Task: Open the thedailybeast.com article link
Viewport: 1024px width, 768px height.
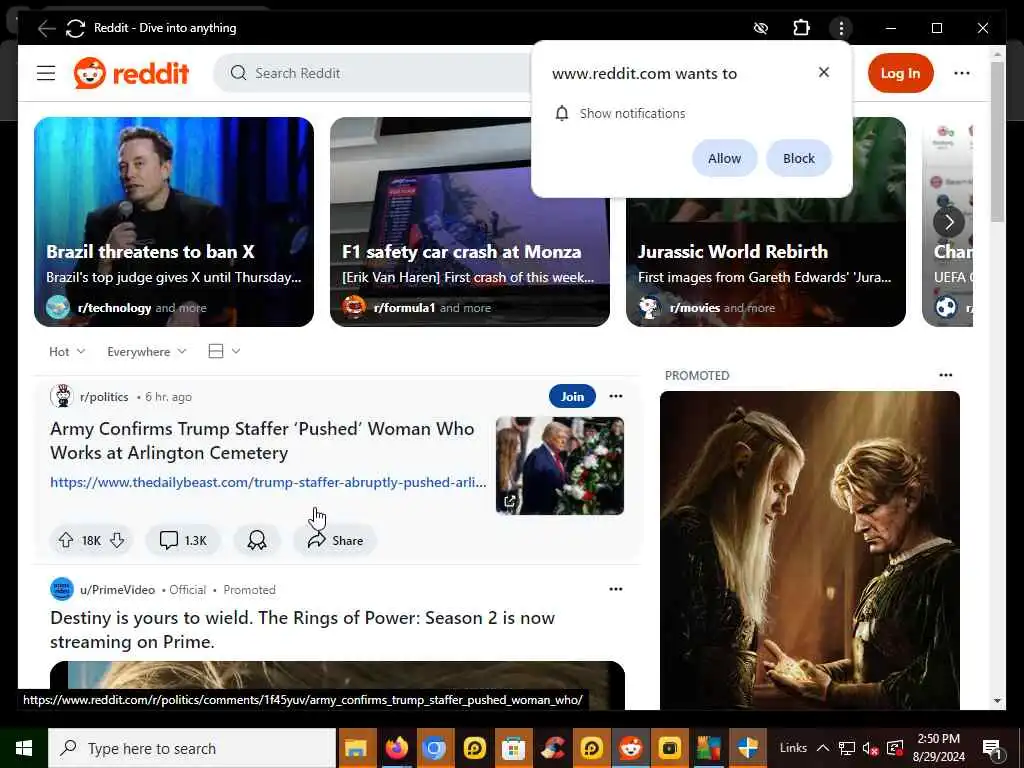Action: pos(268,482)
